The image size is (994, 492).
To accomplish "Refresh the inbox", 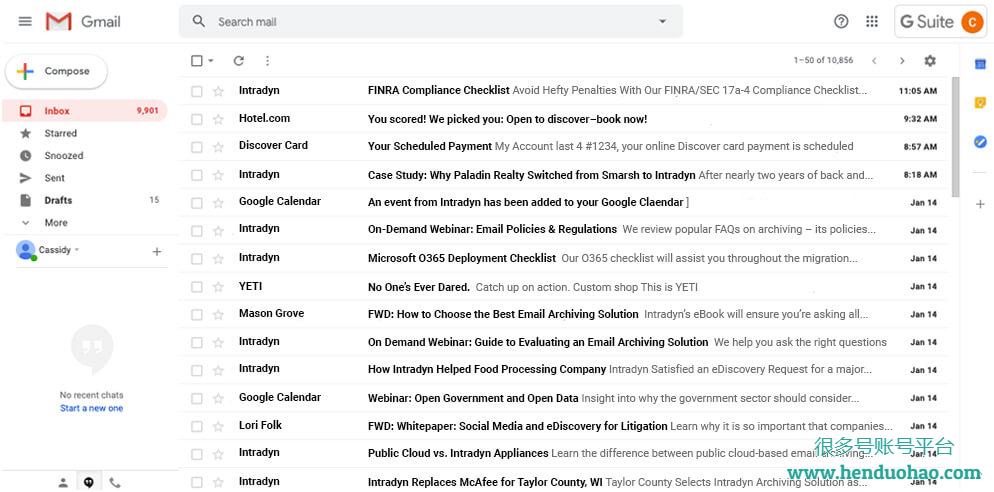I will tap(238, 61).
